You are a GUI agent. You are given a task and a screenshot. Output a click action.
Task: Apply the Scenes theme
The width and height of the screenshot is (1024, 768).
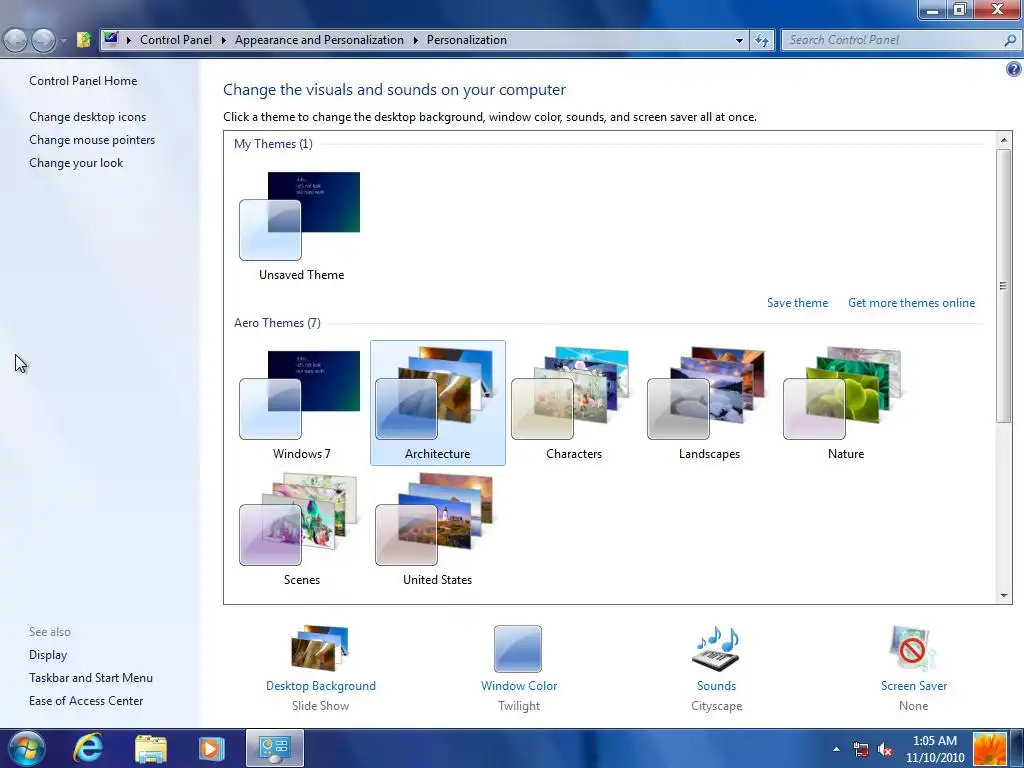[301, 529]
